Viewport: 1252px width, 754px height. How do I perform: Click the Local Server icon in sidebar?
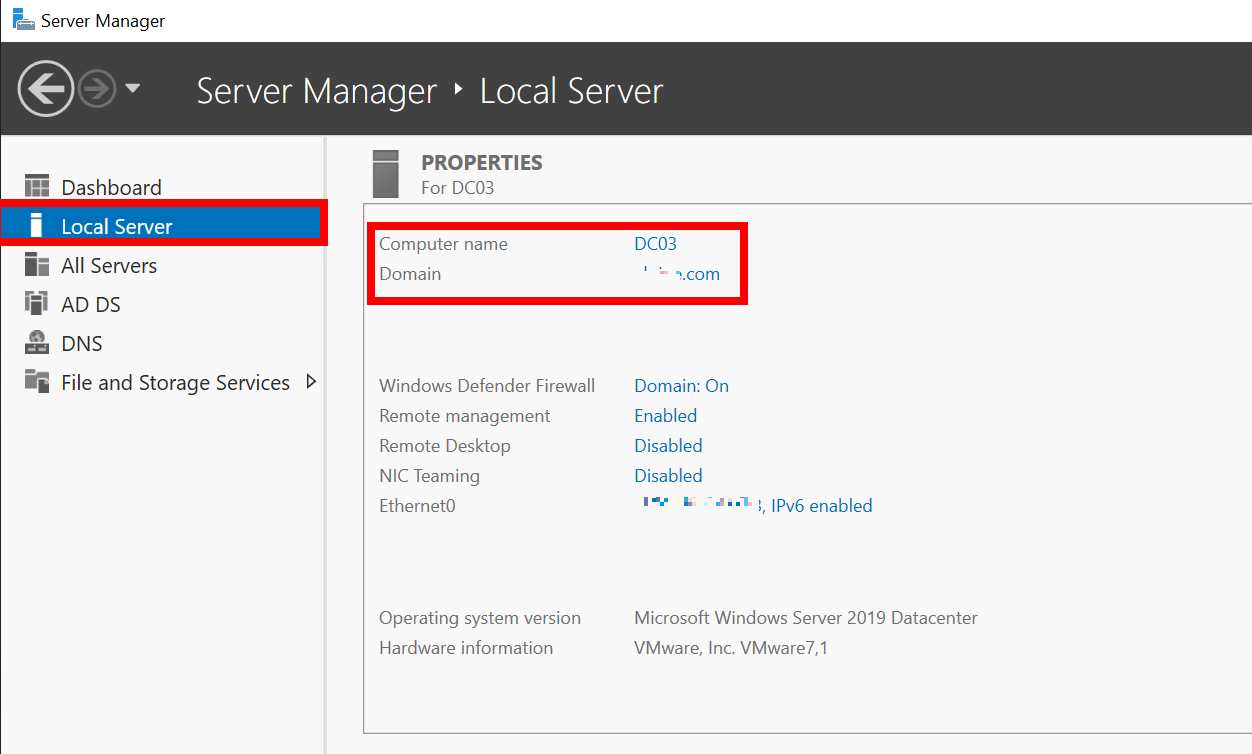pyautogui.click(x=37, y=225)
